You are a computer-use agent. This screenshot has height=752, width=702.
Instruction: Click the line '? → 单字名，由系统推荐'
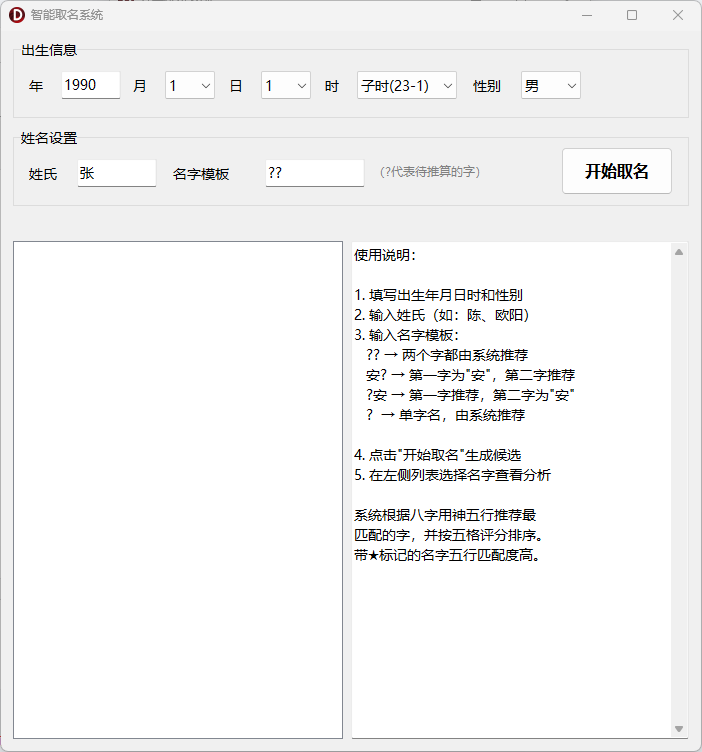[x=445, y=415]
